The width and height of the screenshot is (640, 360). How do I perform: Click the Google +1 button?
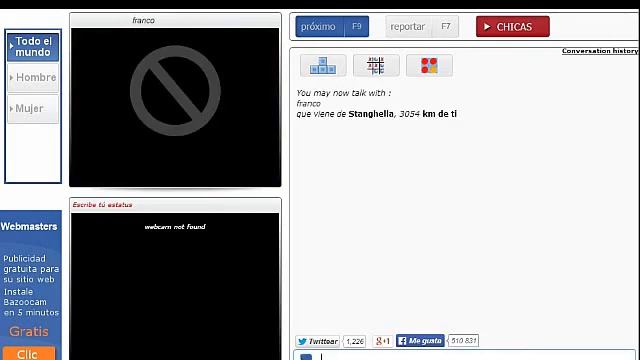(382, 341)
